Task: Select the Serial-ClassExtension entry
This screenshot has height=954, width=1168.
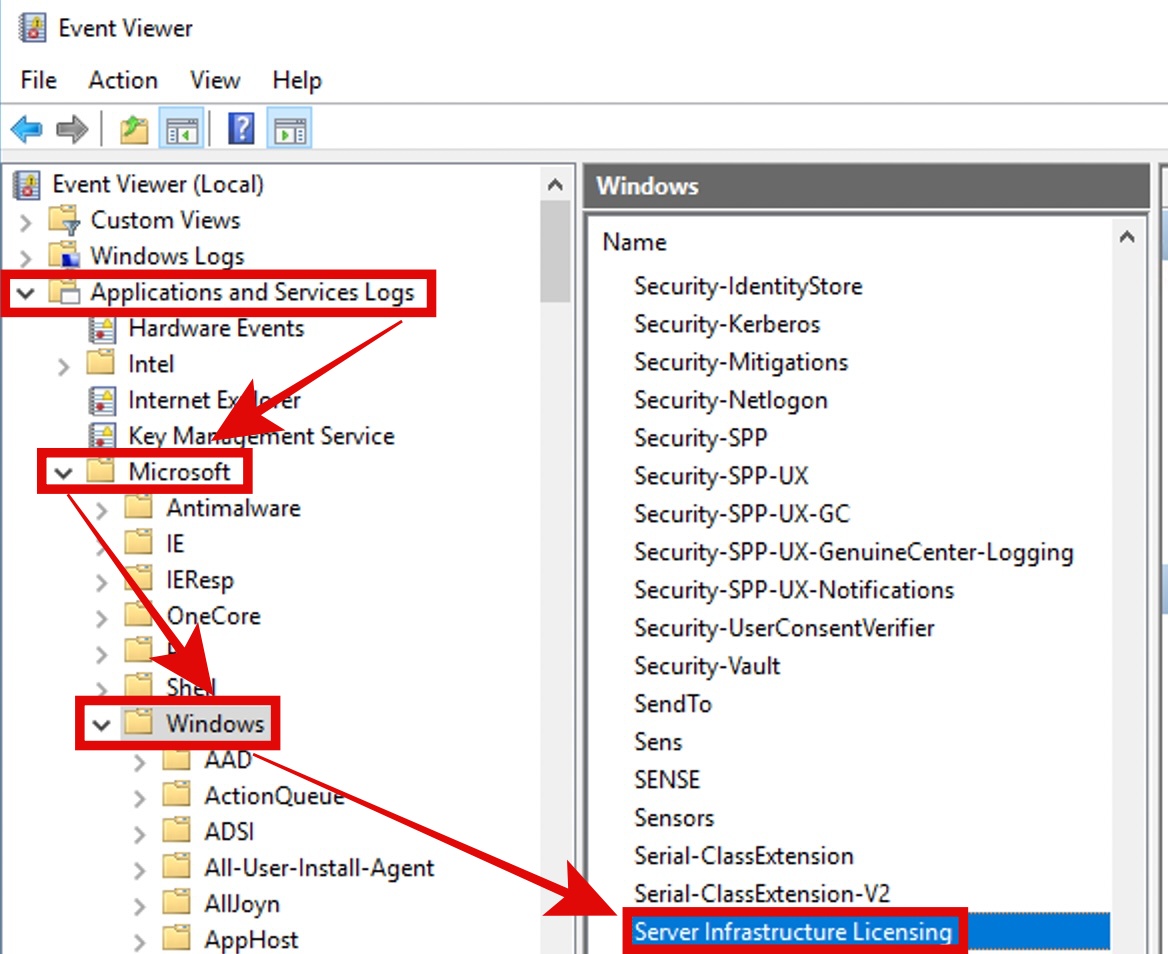Action: [743, 856]
